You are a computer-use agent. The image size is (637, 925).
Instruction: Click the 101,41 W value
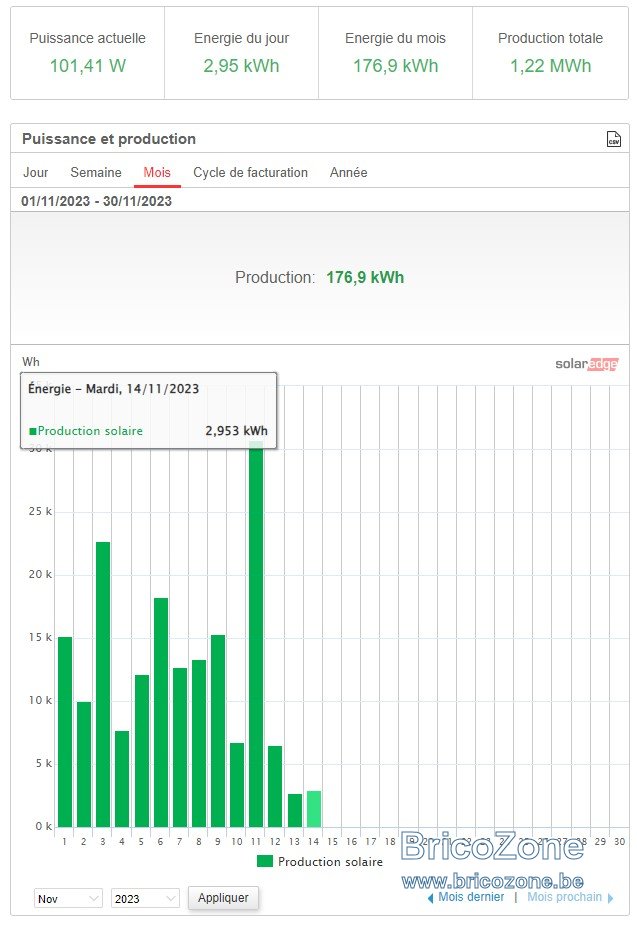[87, 65]
